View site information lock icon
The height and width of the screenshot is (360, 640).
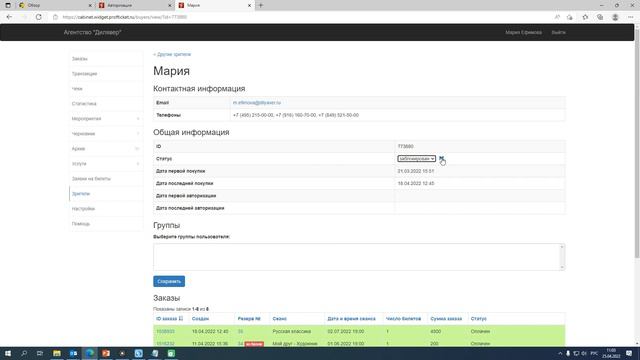56,17
